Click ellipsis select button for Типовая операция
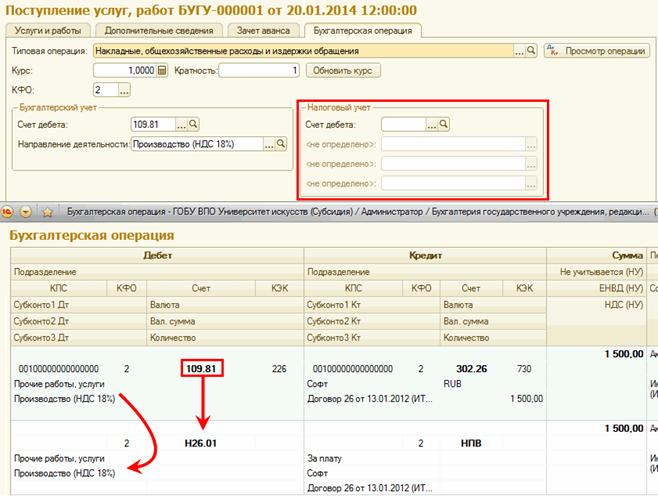The height and width of the screenshot is (496, 658). pos(520,50)
